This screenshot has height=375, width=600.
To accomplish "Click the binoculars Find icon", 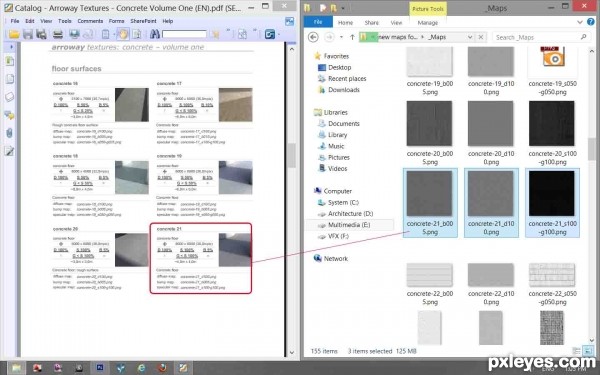I will [x=155, y=34].
